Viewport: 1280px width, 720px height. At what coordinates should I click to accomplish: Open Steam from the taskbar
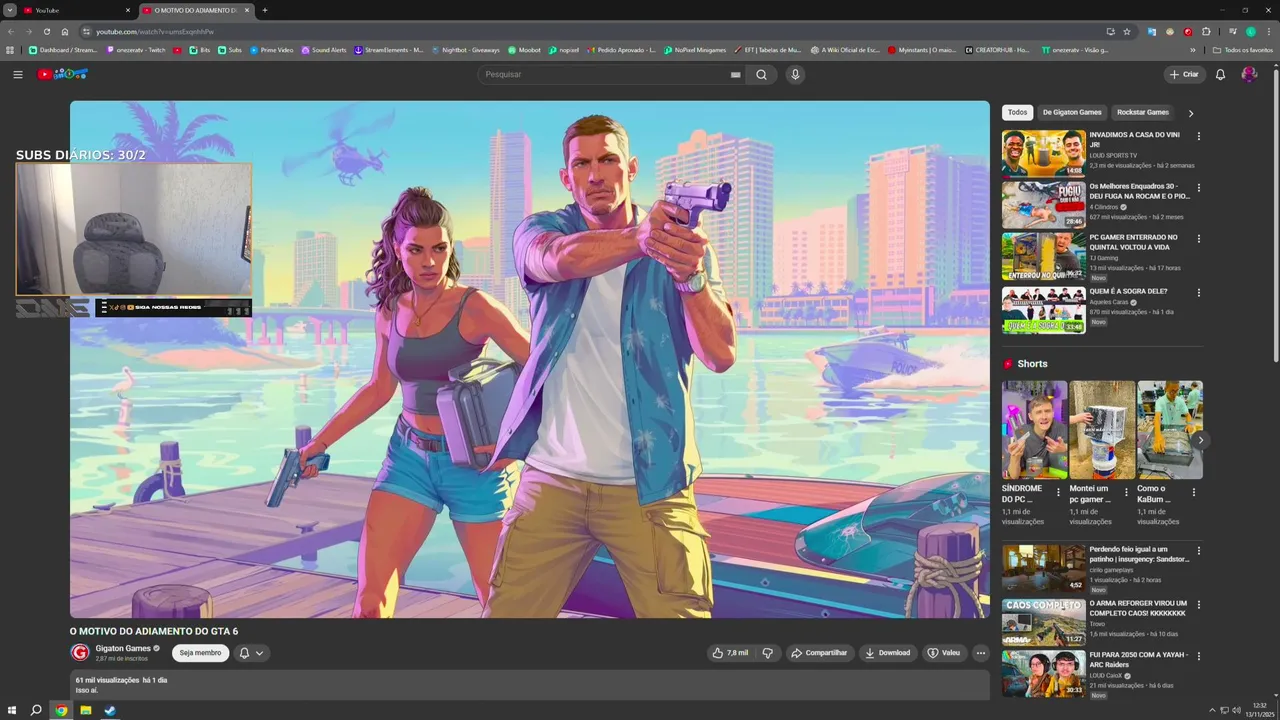point(110,710)
